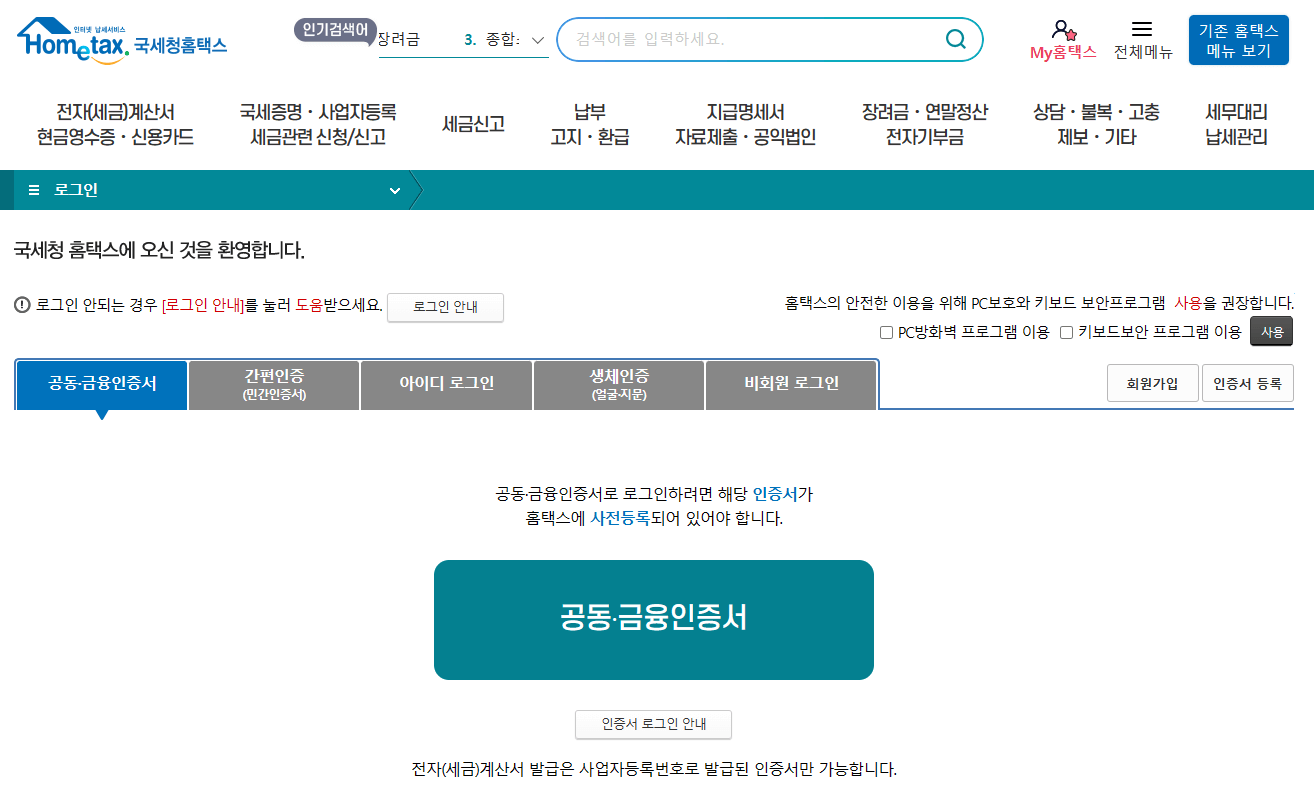Click the large 공동·금융인증서 login button
This screenshot has height=805, width=1314.
653,618
